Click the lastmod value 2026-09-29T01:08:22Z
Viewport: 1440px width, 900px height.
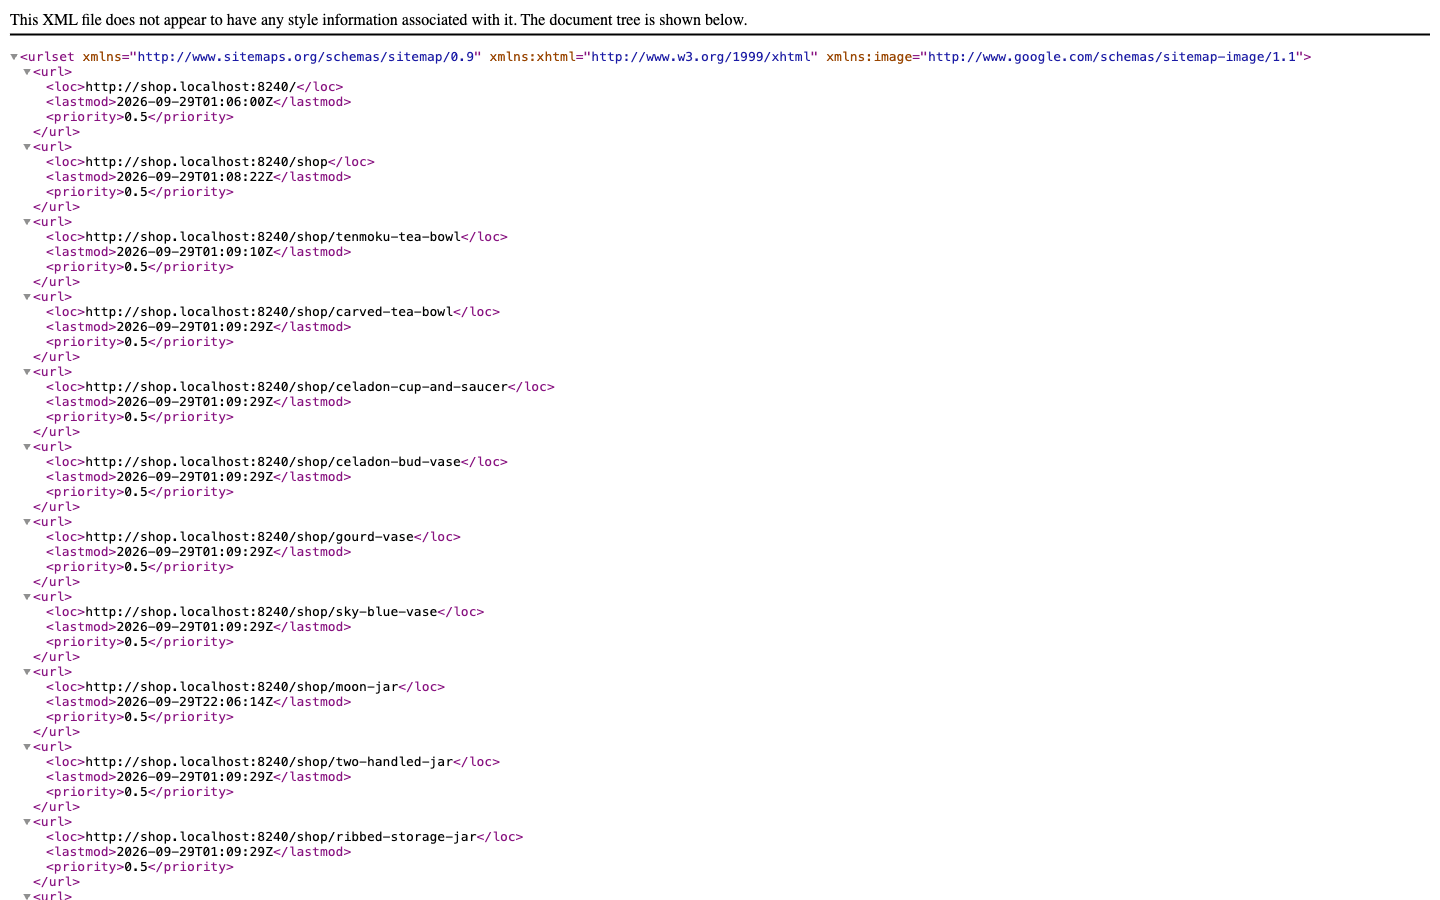[x=195, y=177]
